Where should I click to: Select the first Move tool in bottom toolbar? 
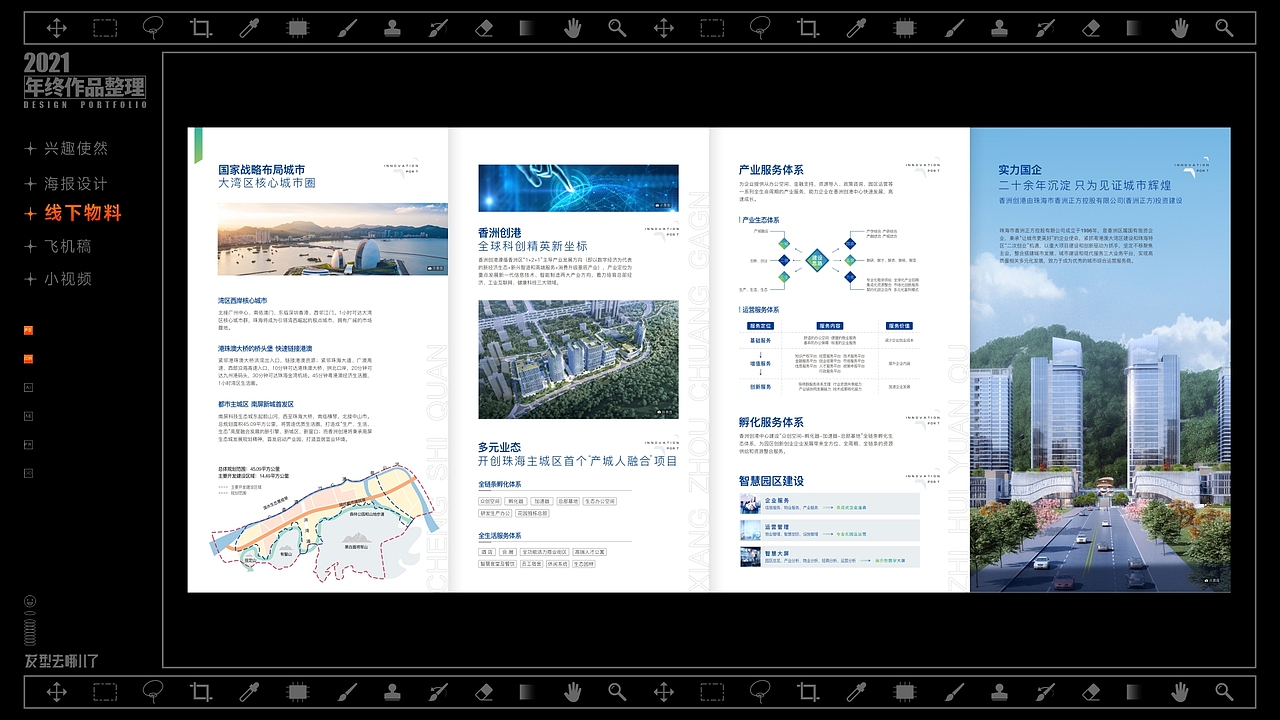tap(57, 691)
